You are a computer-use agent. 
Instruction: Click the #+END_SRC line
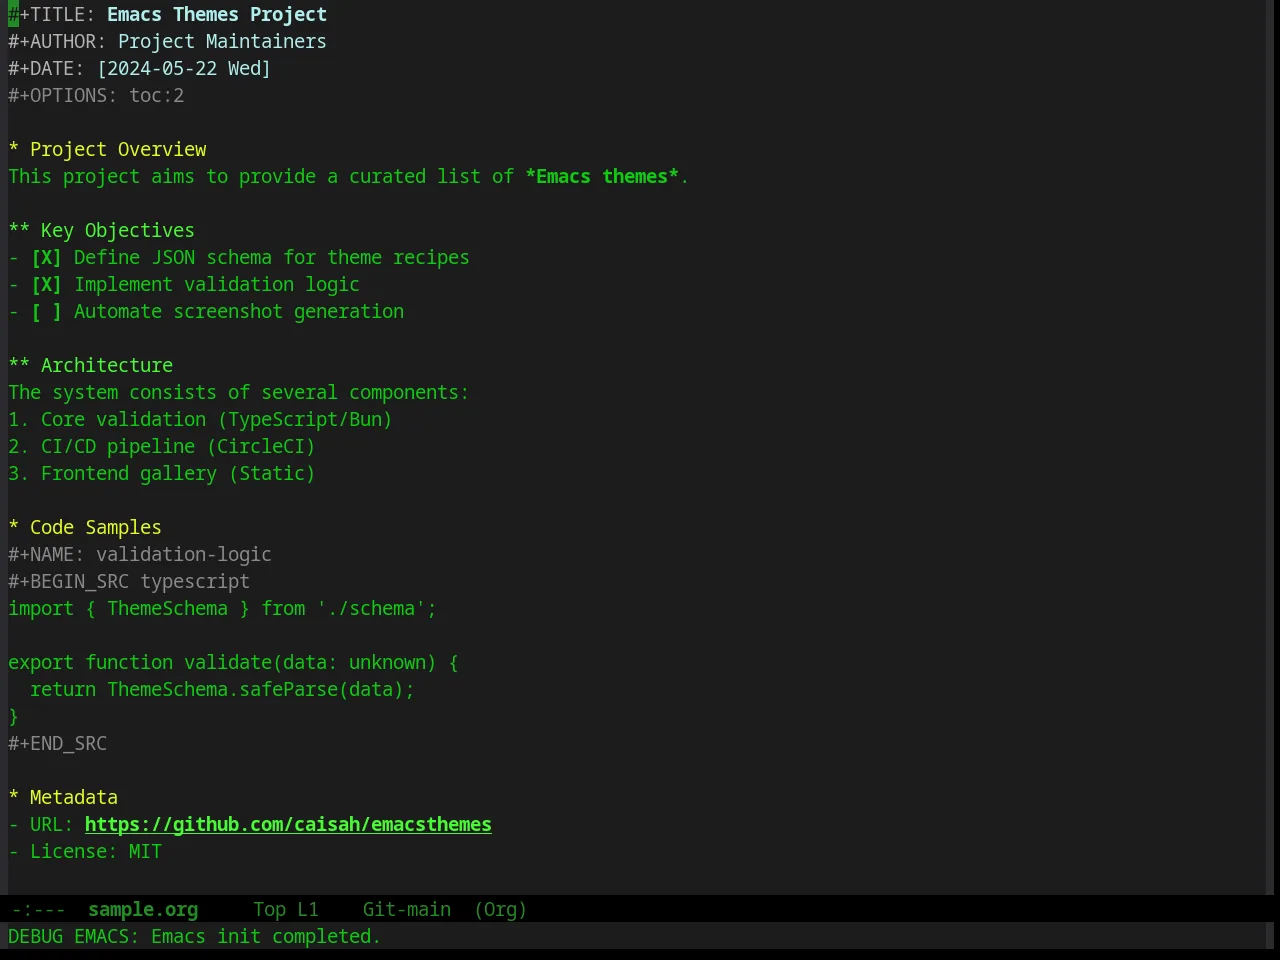57,744
